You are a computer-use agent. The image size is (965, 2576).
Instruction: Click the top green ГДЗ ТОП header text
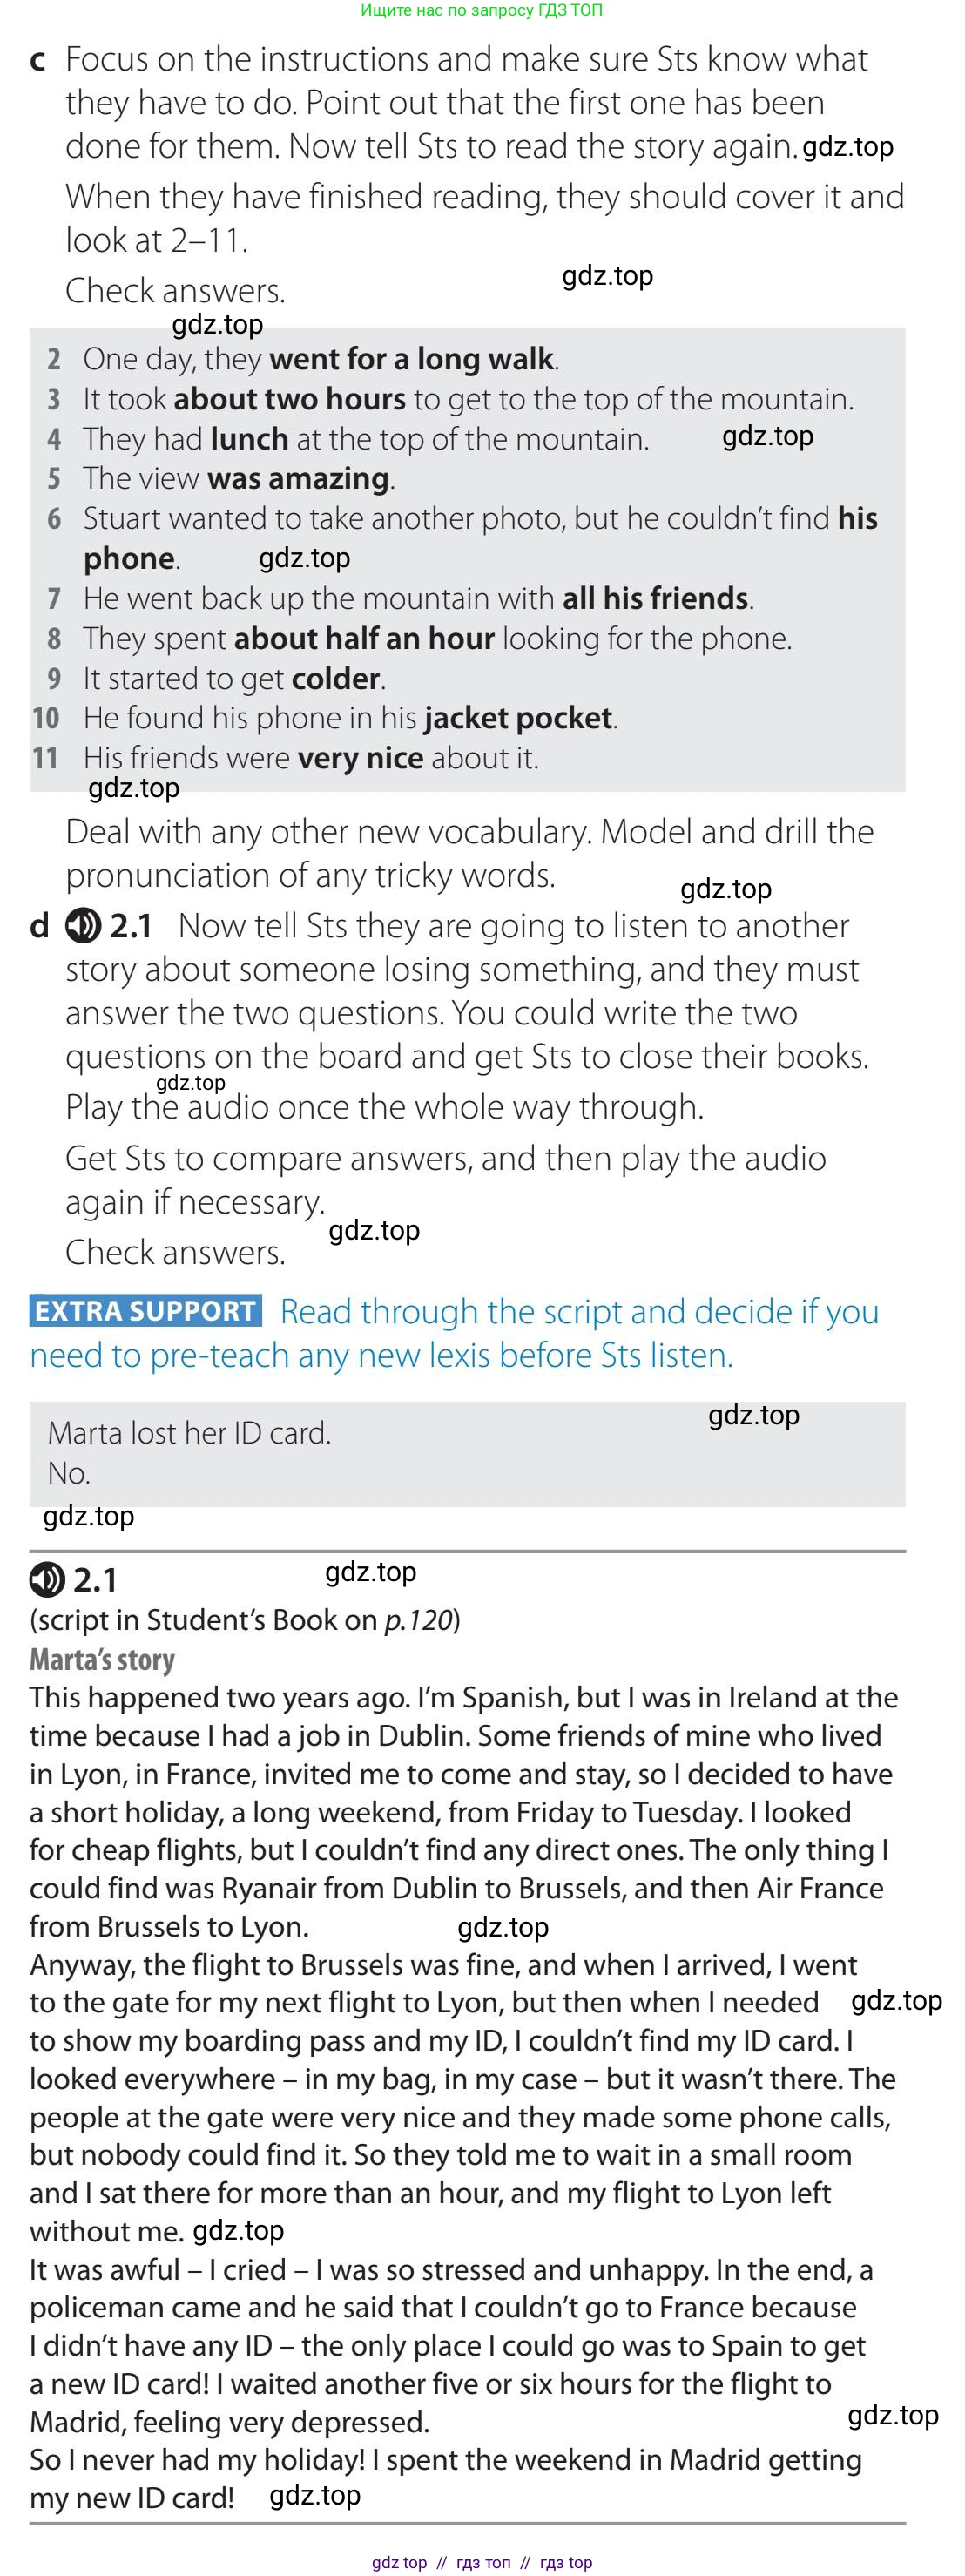(x=481, y=10)
